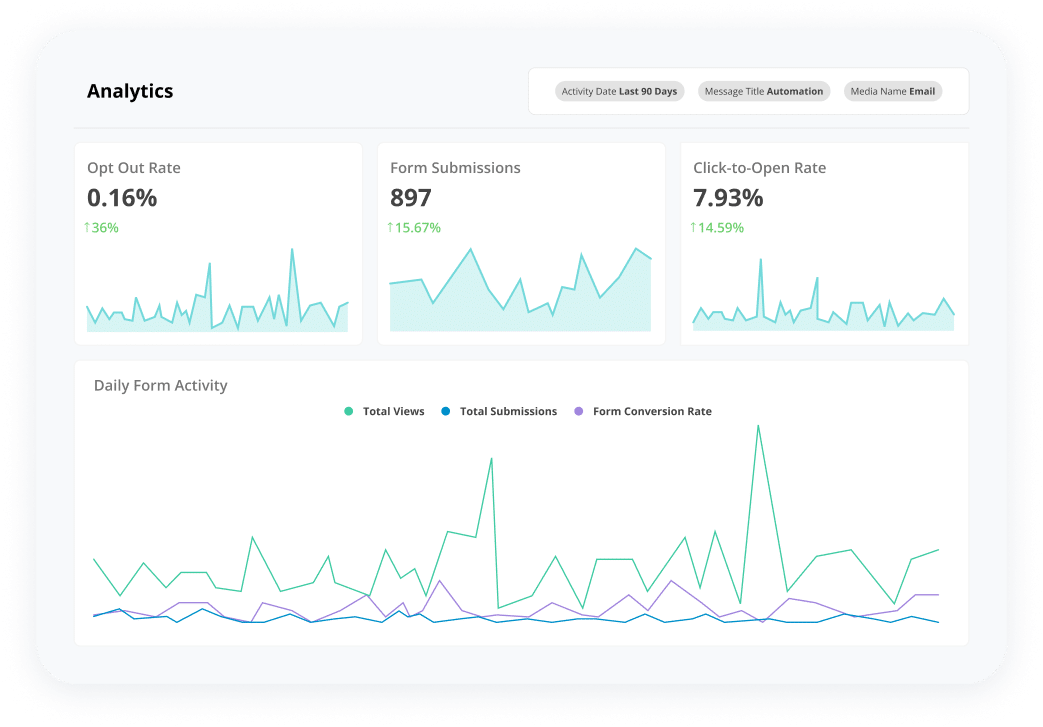Open the Message Title Automation filter
This screenshot has width=1043, height=727.
coord(764,91)
